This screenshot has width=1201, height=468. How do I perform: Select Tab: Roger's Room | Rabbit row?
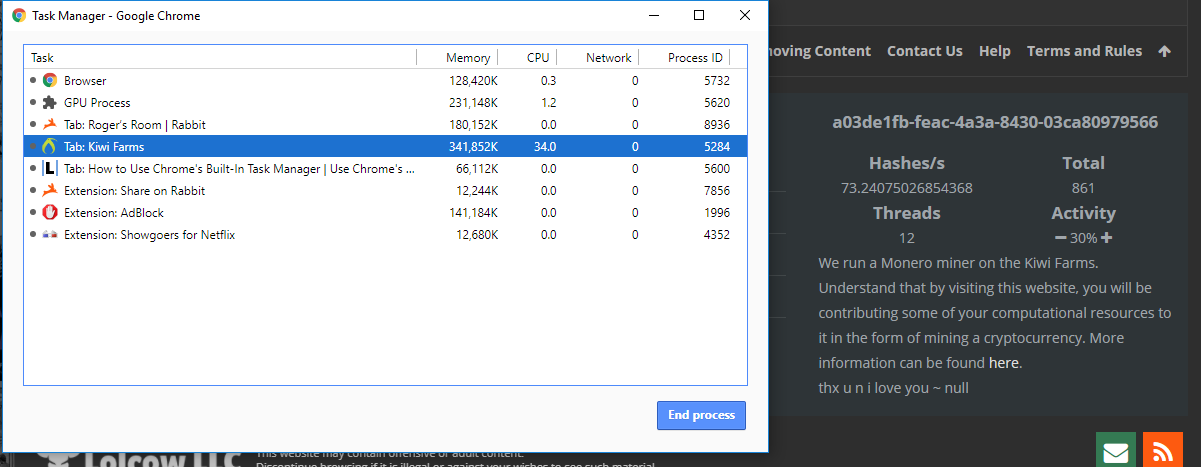385,125
